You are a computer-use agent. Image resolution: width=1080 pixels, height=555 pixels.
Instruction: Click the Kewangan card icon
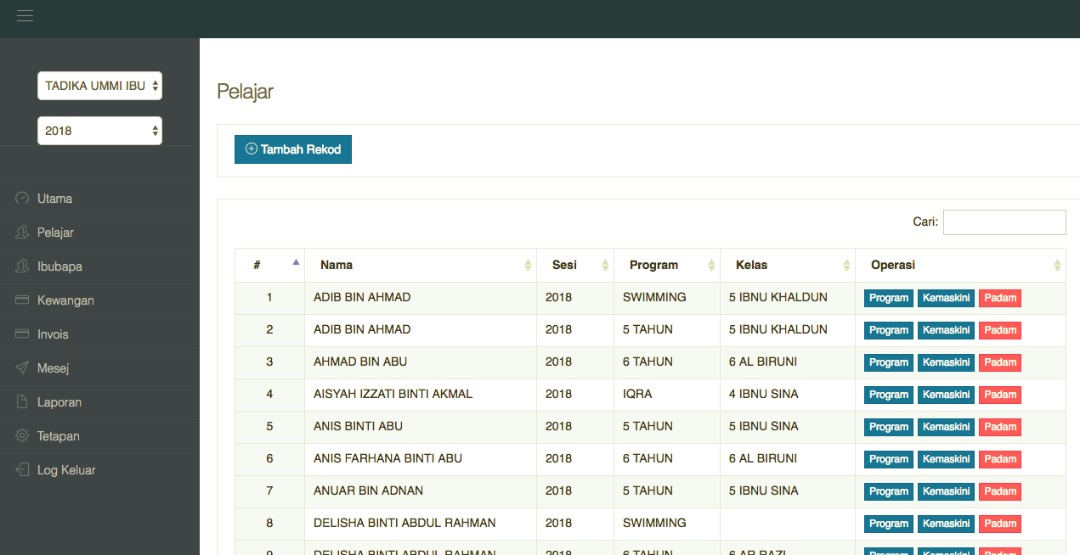(22, 300)
